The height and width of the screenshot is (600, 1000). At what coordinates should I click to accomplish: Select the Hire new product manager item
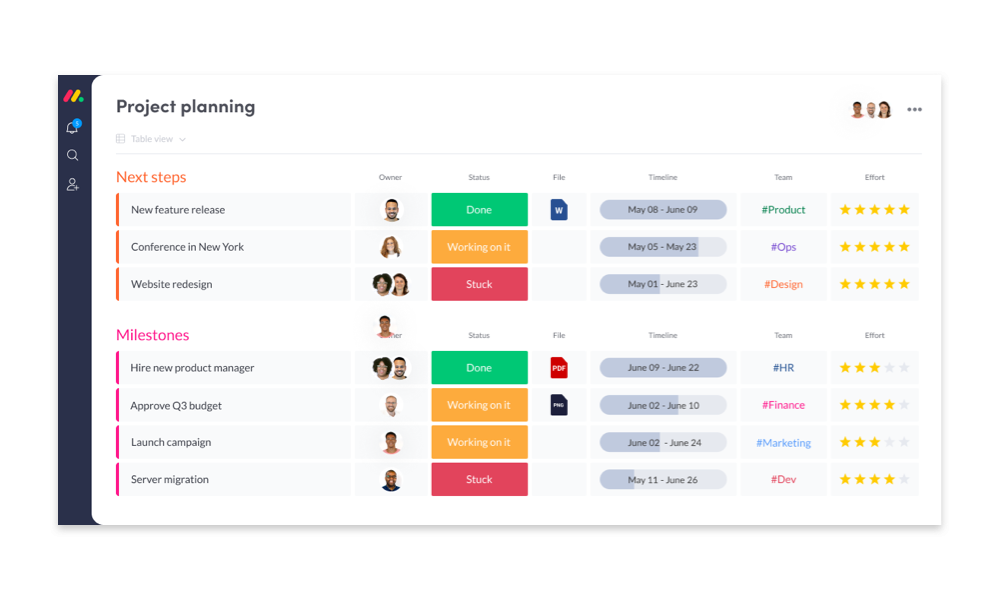coord(233,368)
